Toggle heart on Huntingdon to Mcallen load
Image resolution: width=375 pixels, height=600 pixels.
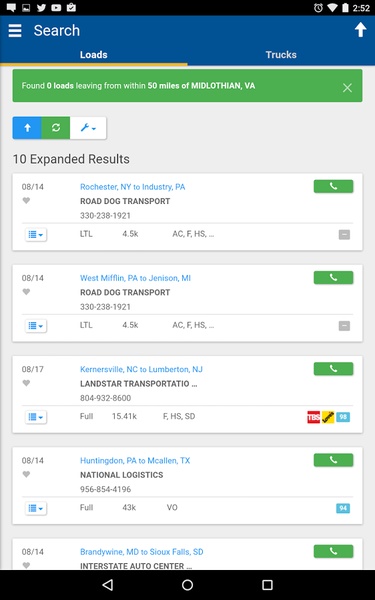click(26, 474)
